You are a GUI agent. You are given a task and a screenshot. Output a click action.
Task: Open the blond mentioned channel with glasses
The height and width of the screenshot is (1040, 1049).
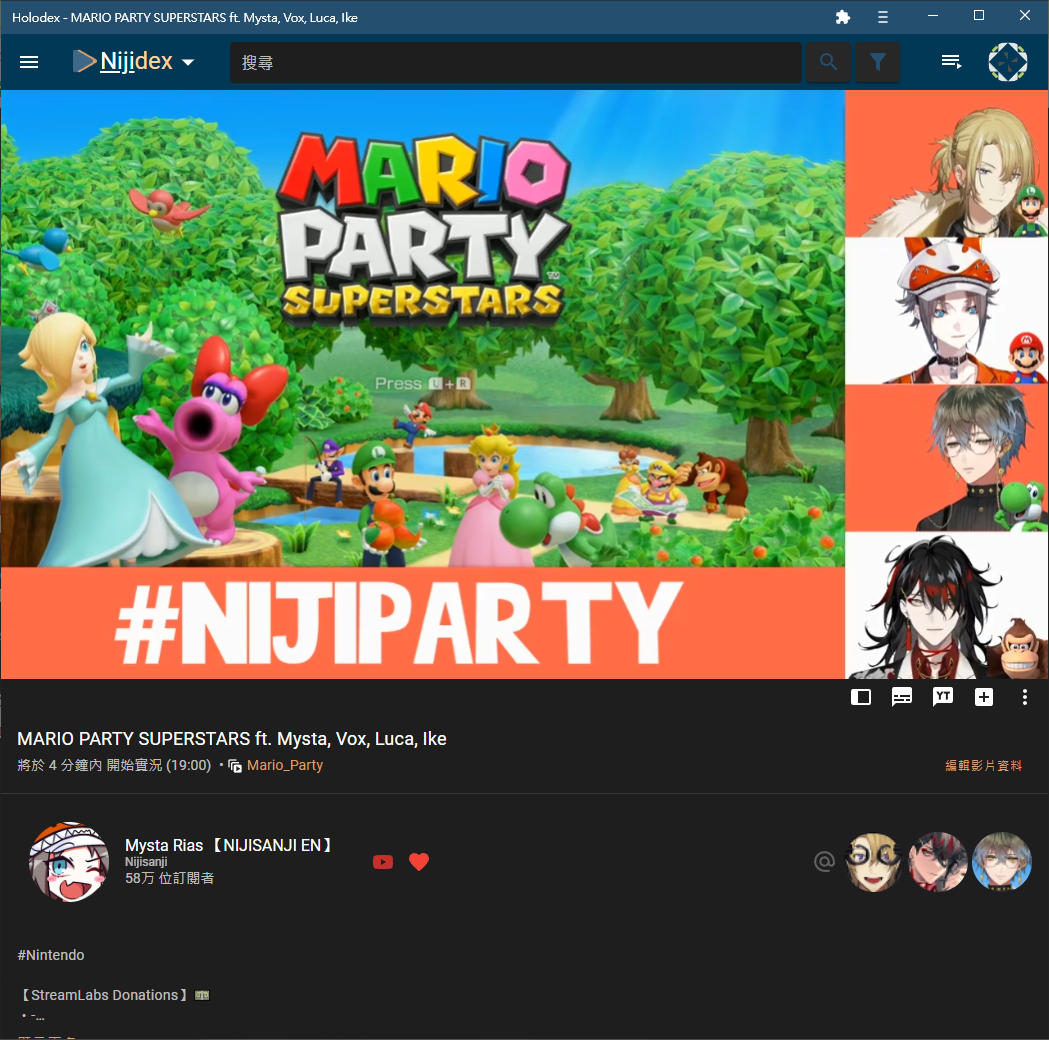(874, 862)
